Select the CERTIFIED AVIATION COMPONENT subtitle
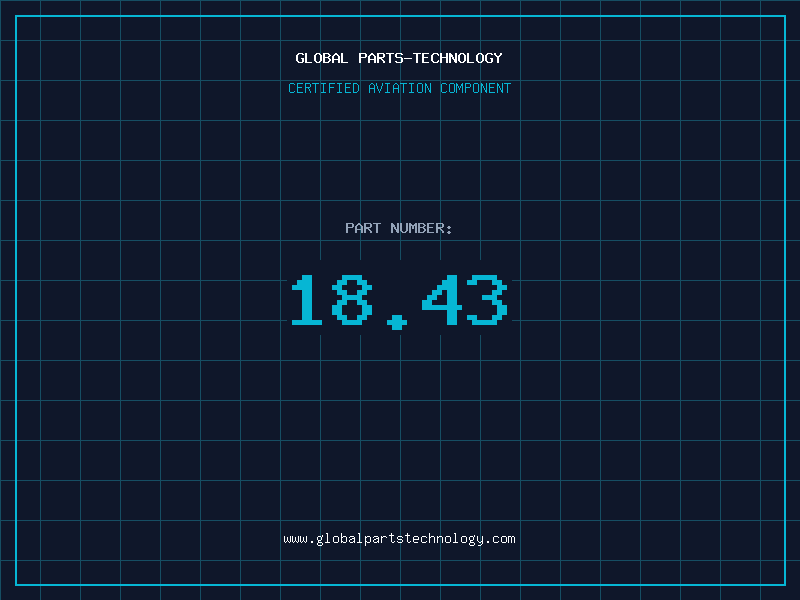Image resolution: width=800 pixels, height=600 pixels. click(x=399, y=88)
